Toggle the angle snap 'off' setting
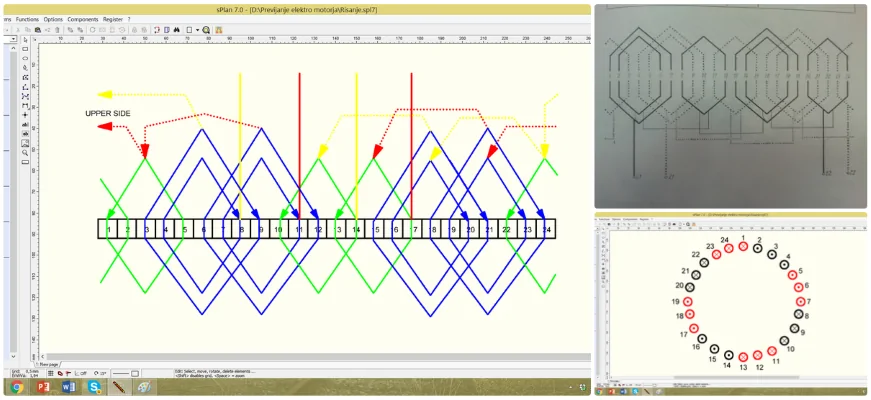Viewport: 871px width, 400px height. pos(82,372)
